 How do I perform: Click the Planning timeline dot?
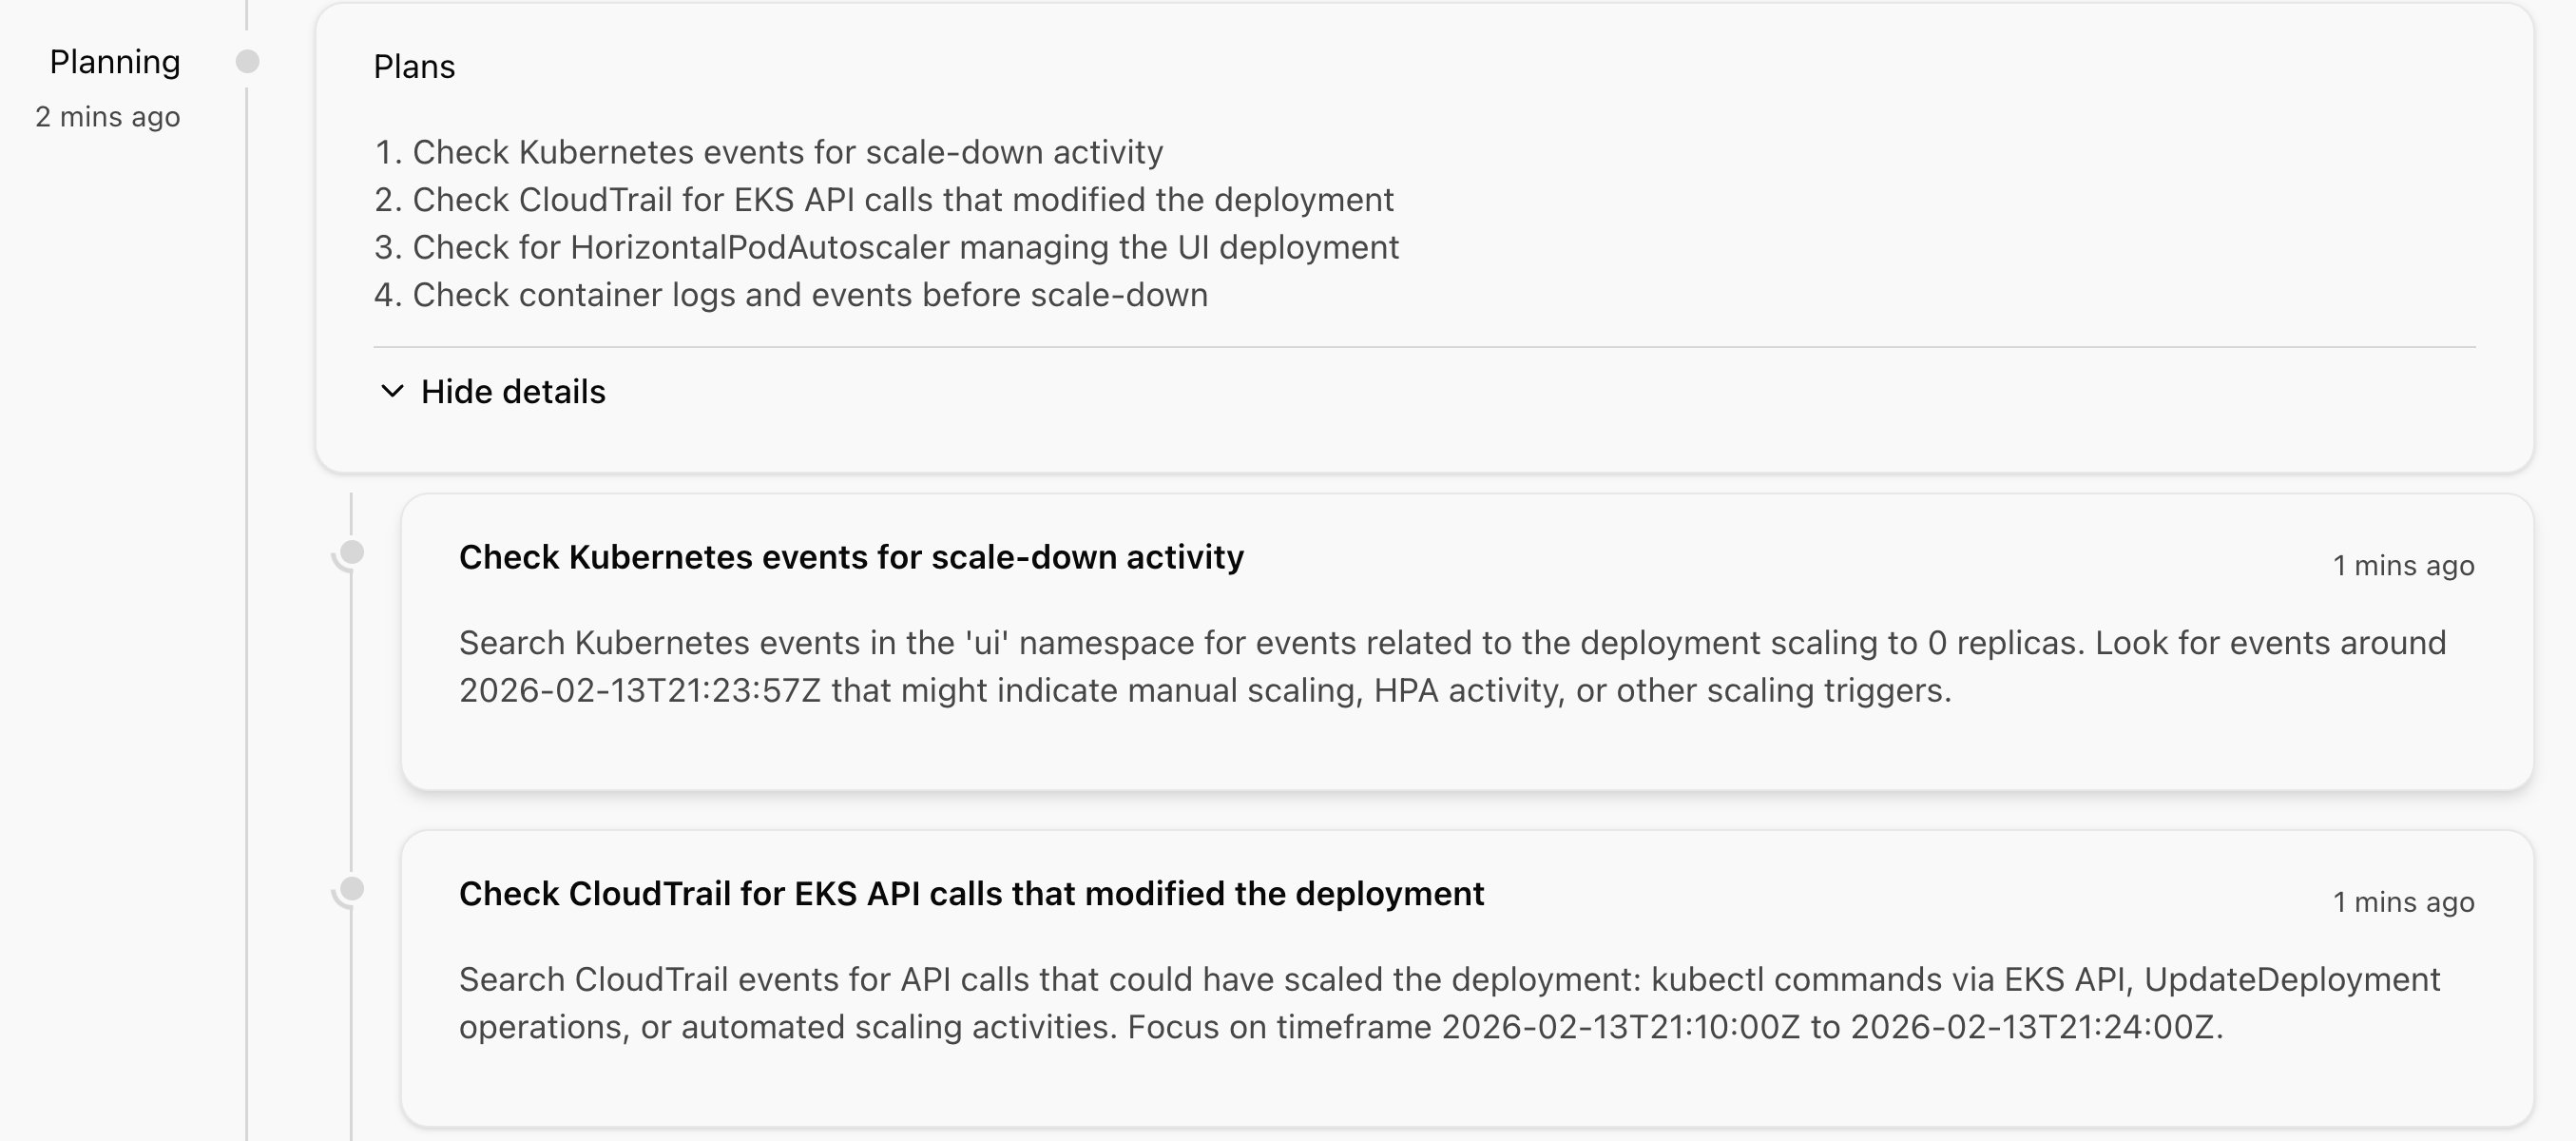(248, 62)
